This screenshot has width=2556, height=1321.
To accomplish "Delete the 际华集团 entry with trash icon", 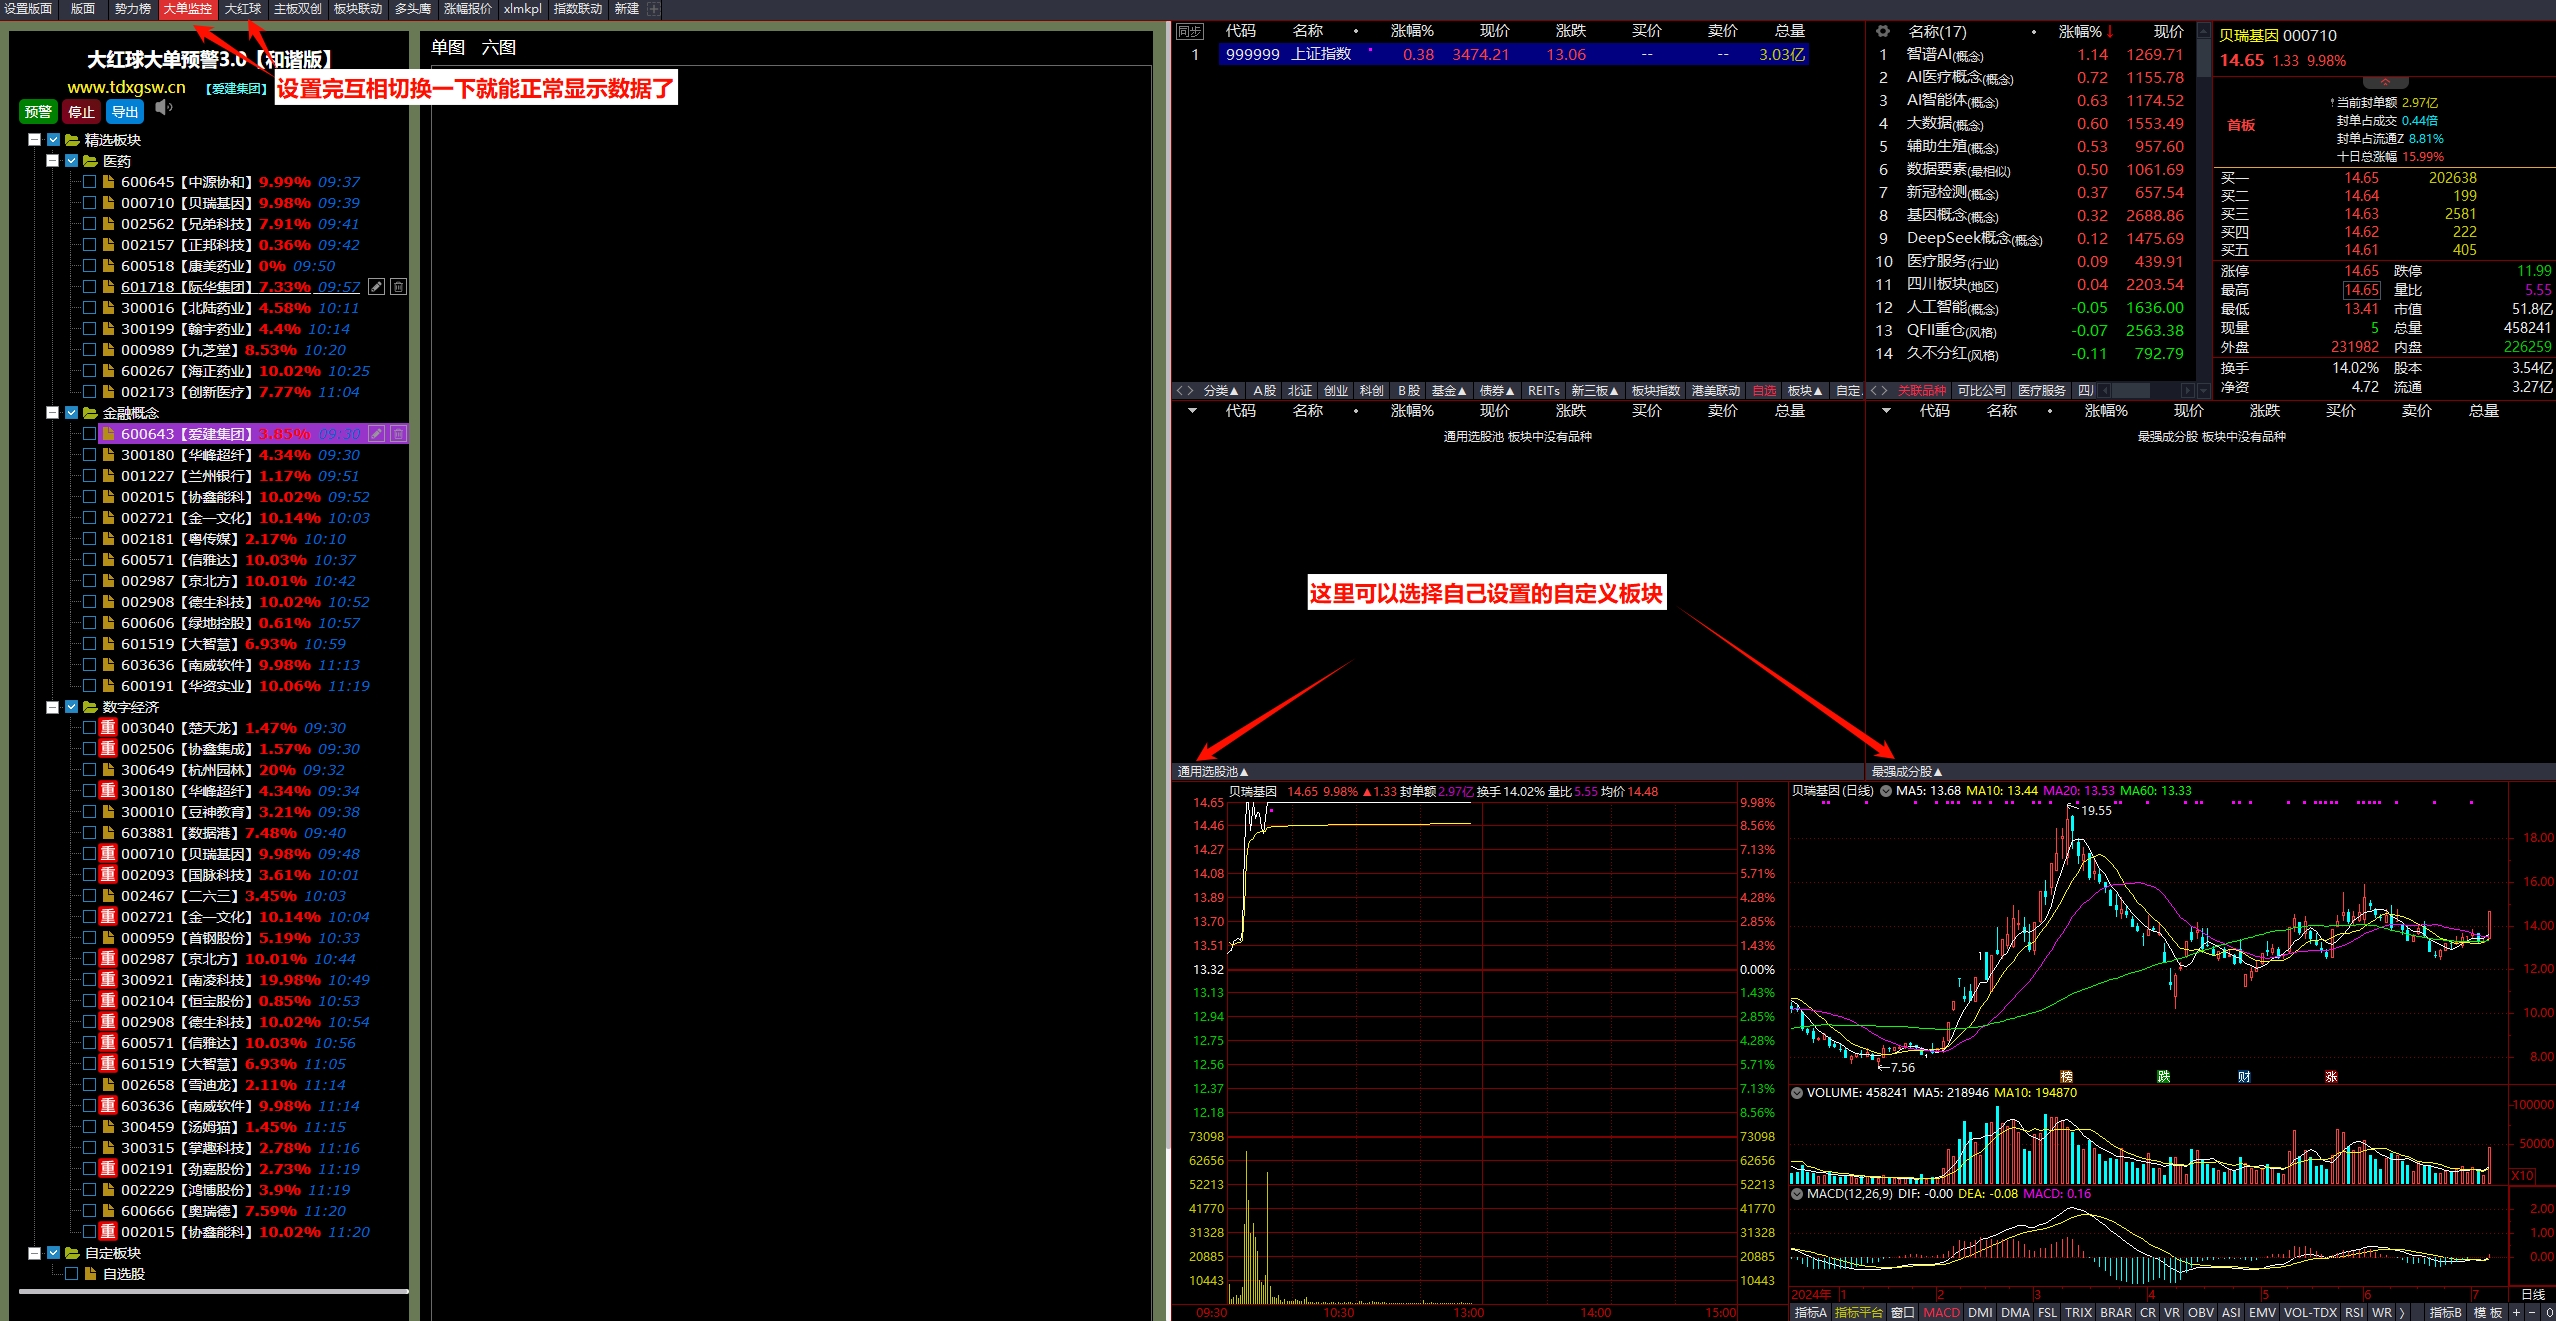I will 398,287.
